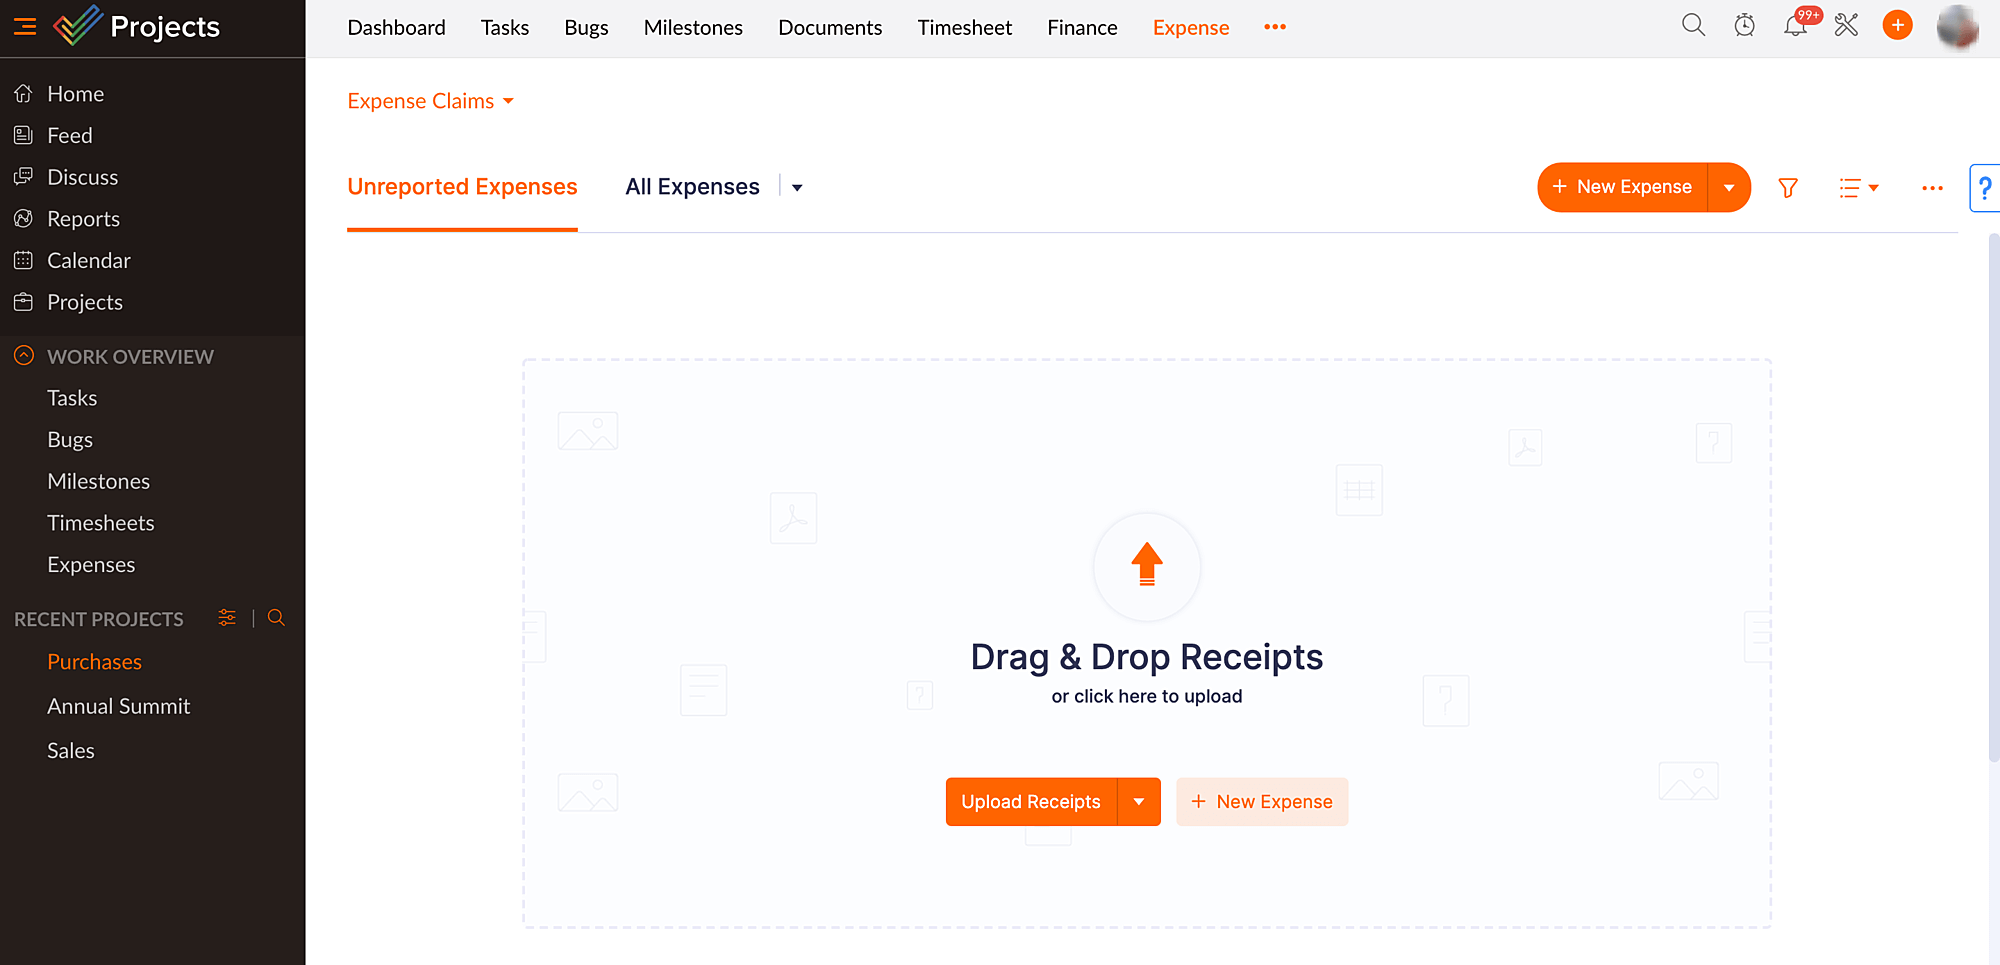Toggle the hamburger sidebar menu

pyautogui.click(x=25, y=27)
